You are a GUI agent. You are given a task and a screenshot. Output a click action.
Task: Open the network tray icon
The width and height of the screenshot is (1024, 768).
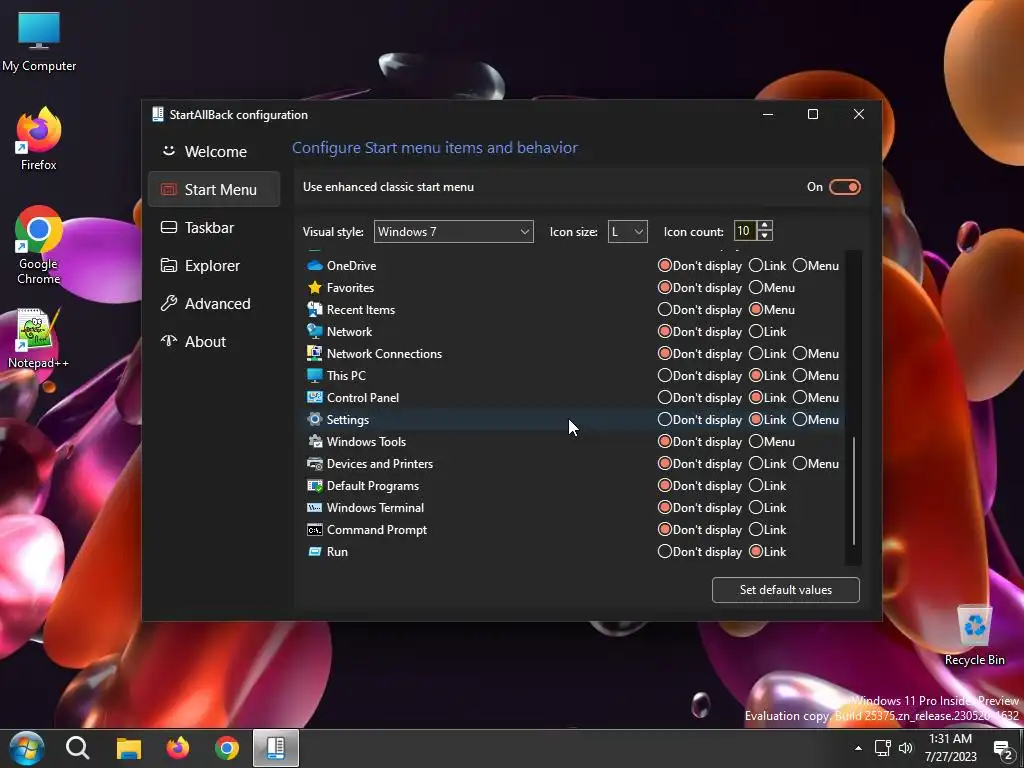tap(883, 748)
